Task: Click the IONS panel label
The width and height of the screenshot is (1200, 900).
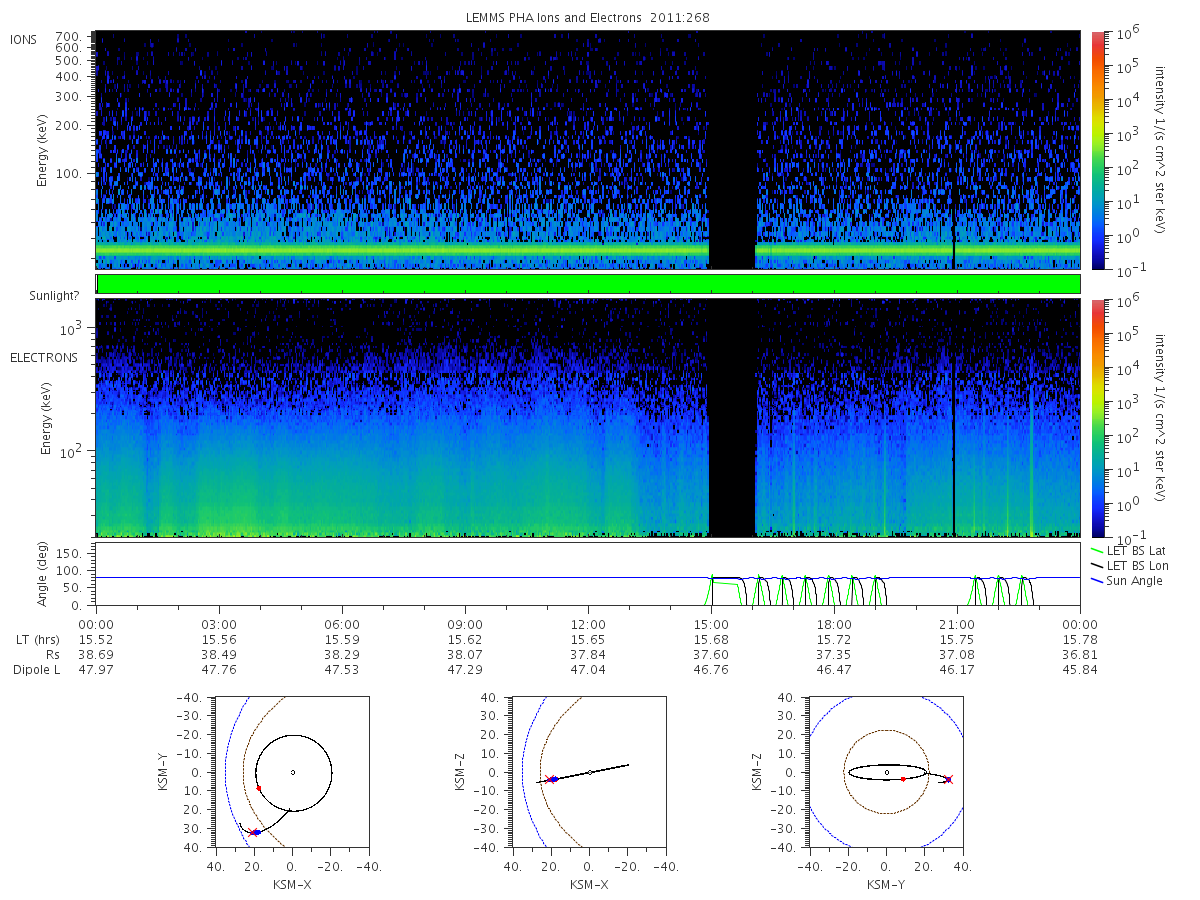Action: click(x=26, y=39)
